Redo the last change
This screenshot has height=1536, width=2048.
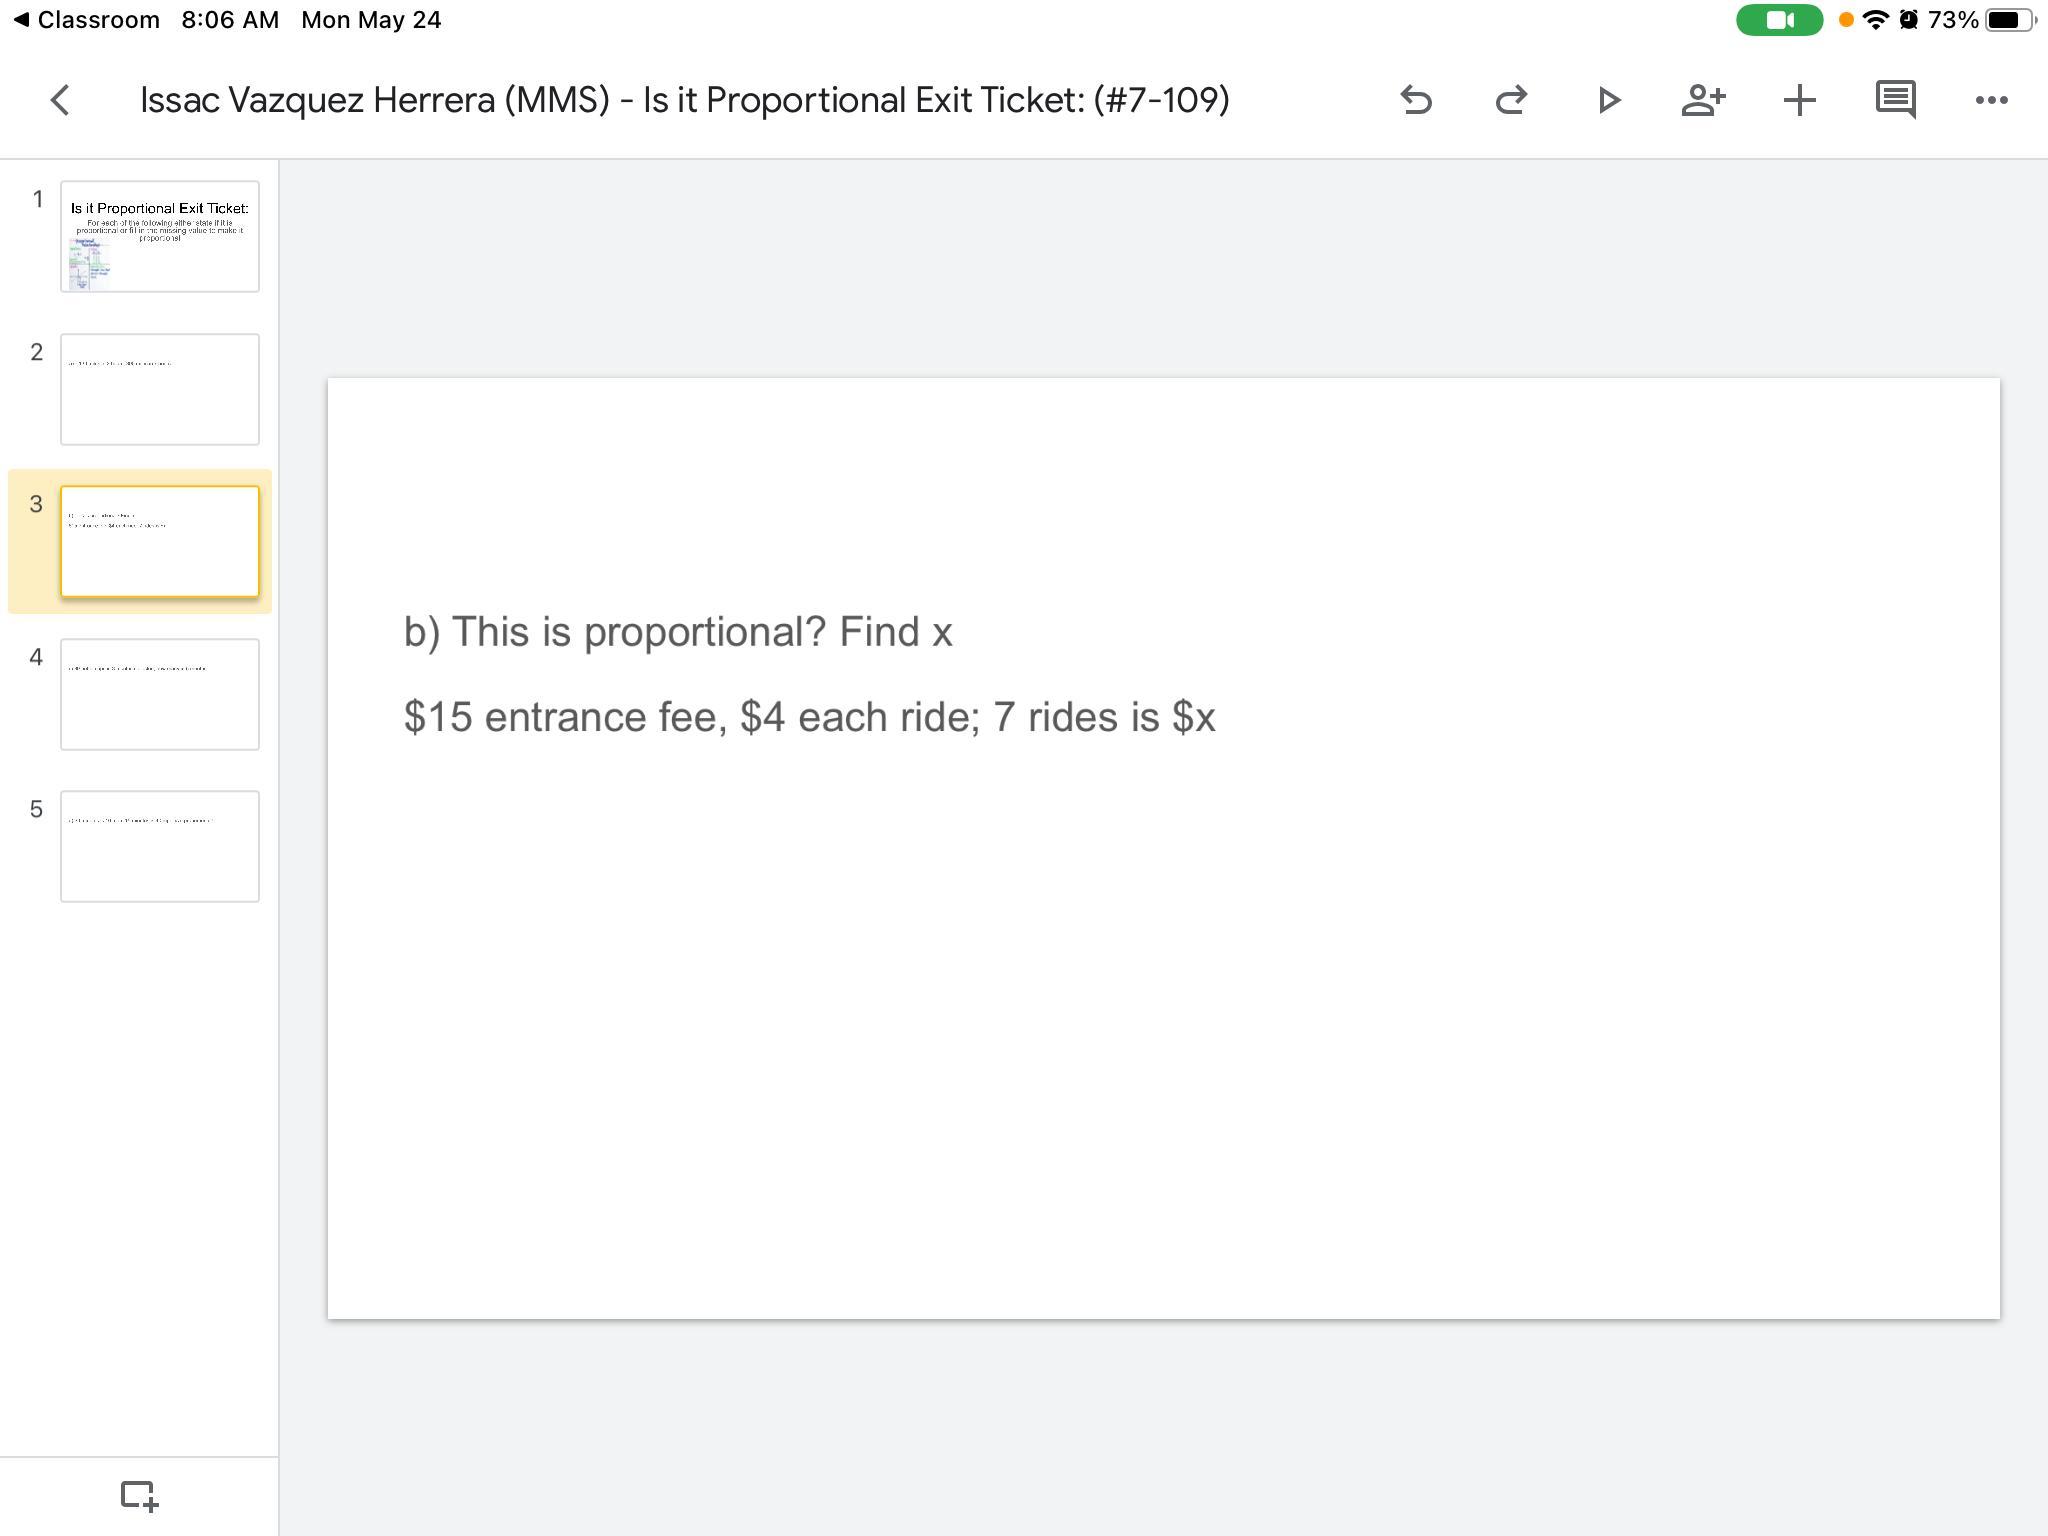tap(1511, 99)
